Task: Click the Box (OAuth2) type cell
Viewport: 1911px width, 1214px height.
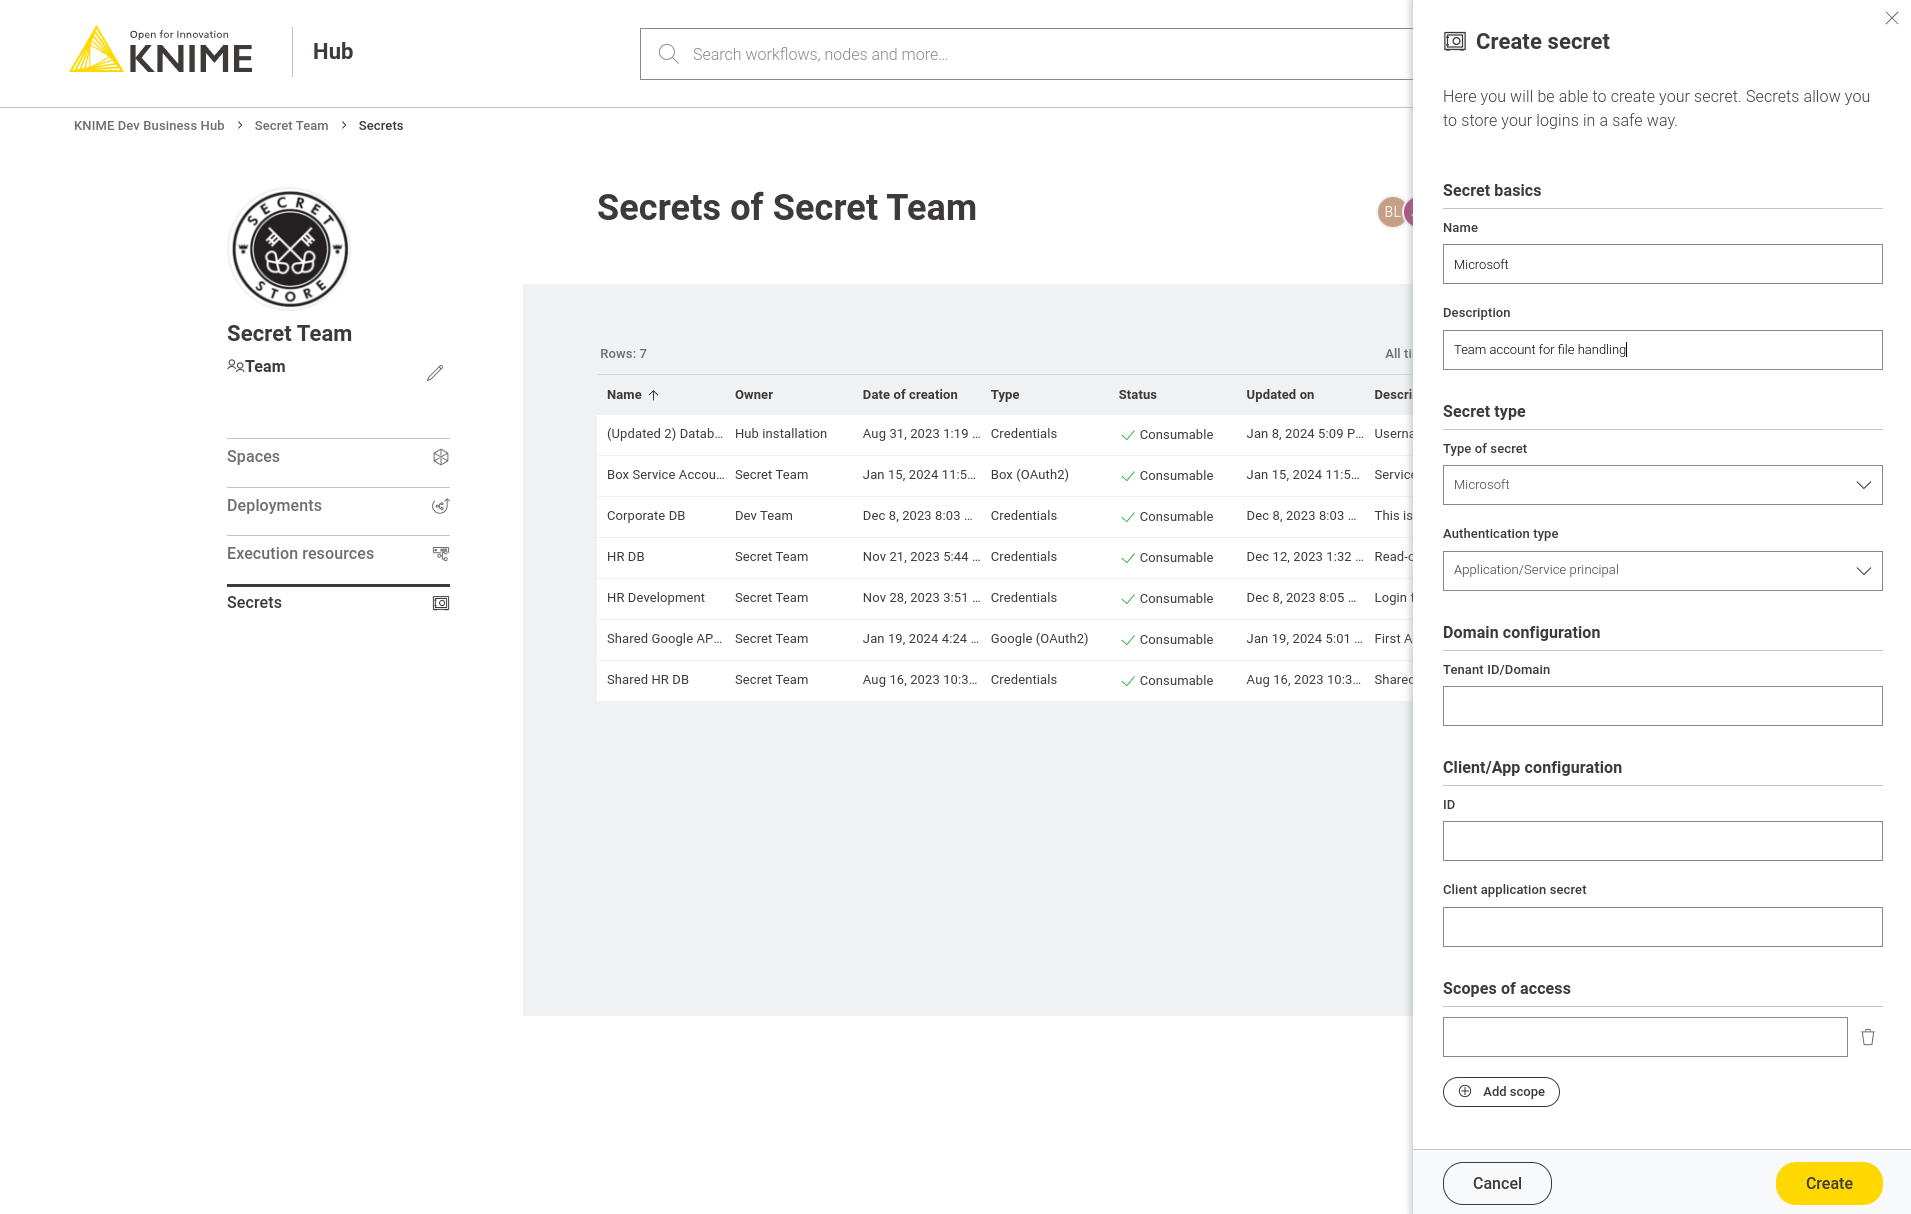Action: (1030, 475)
